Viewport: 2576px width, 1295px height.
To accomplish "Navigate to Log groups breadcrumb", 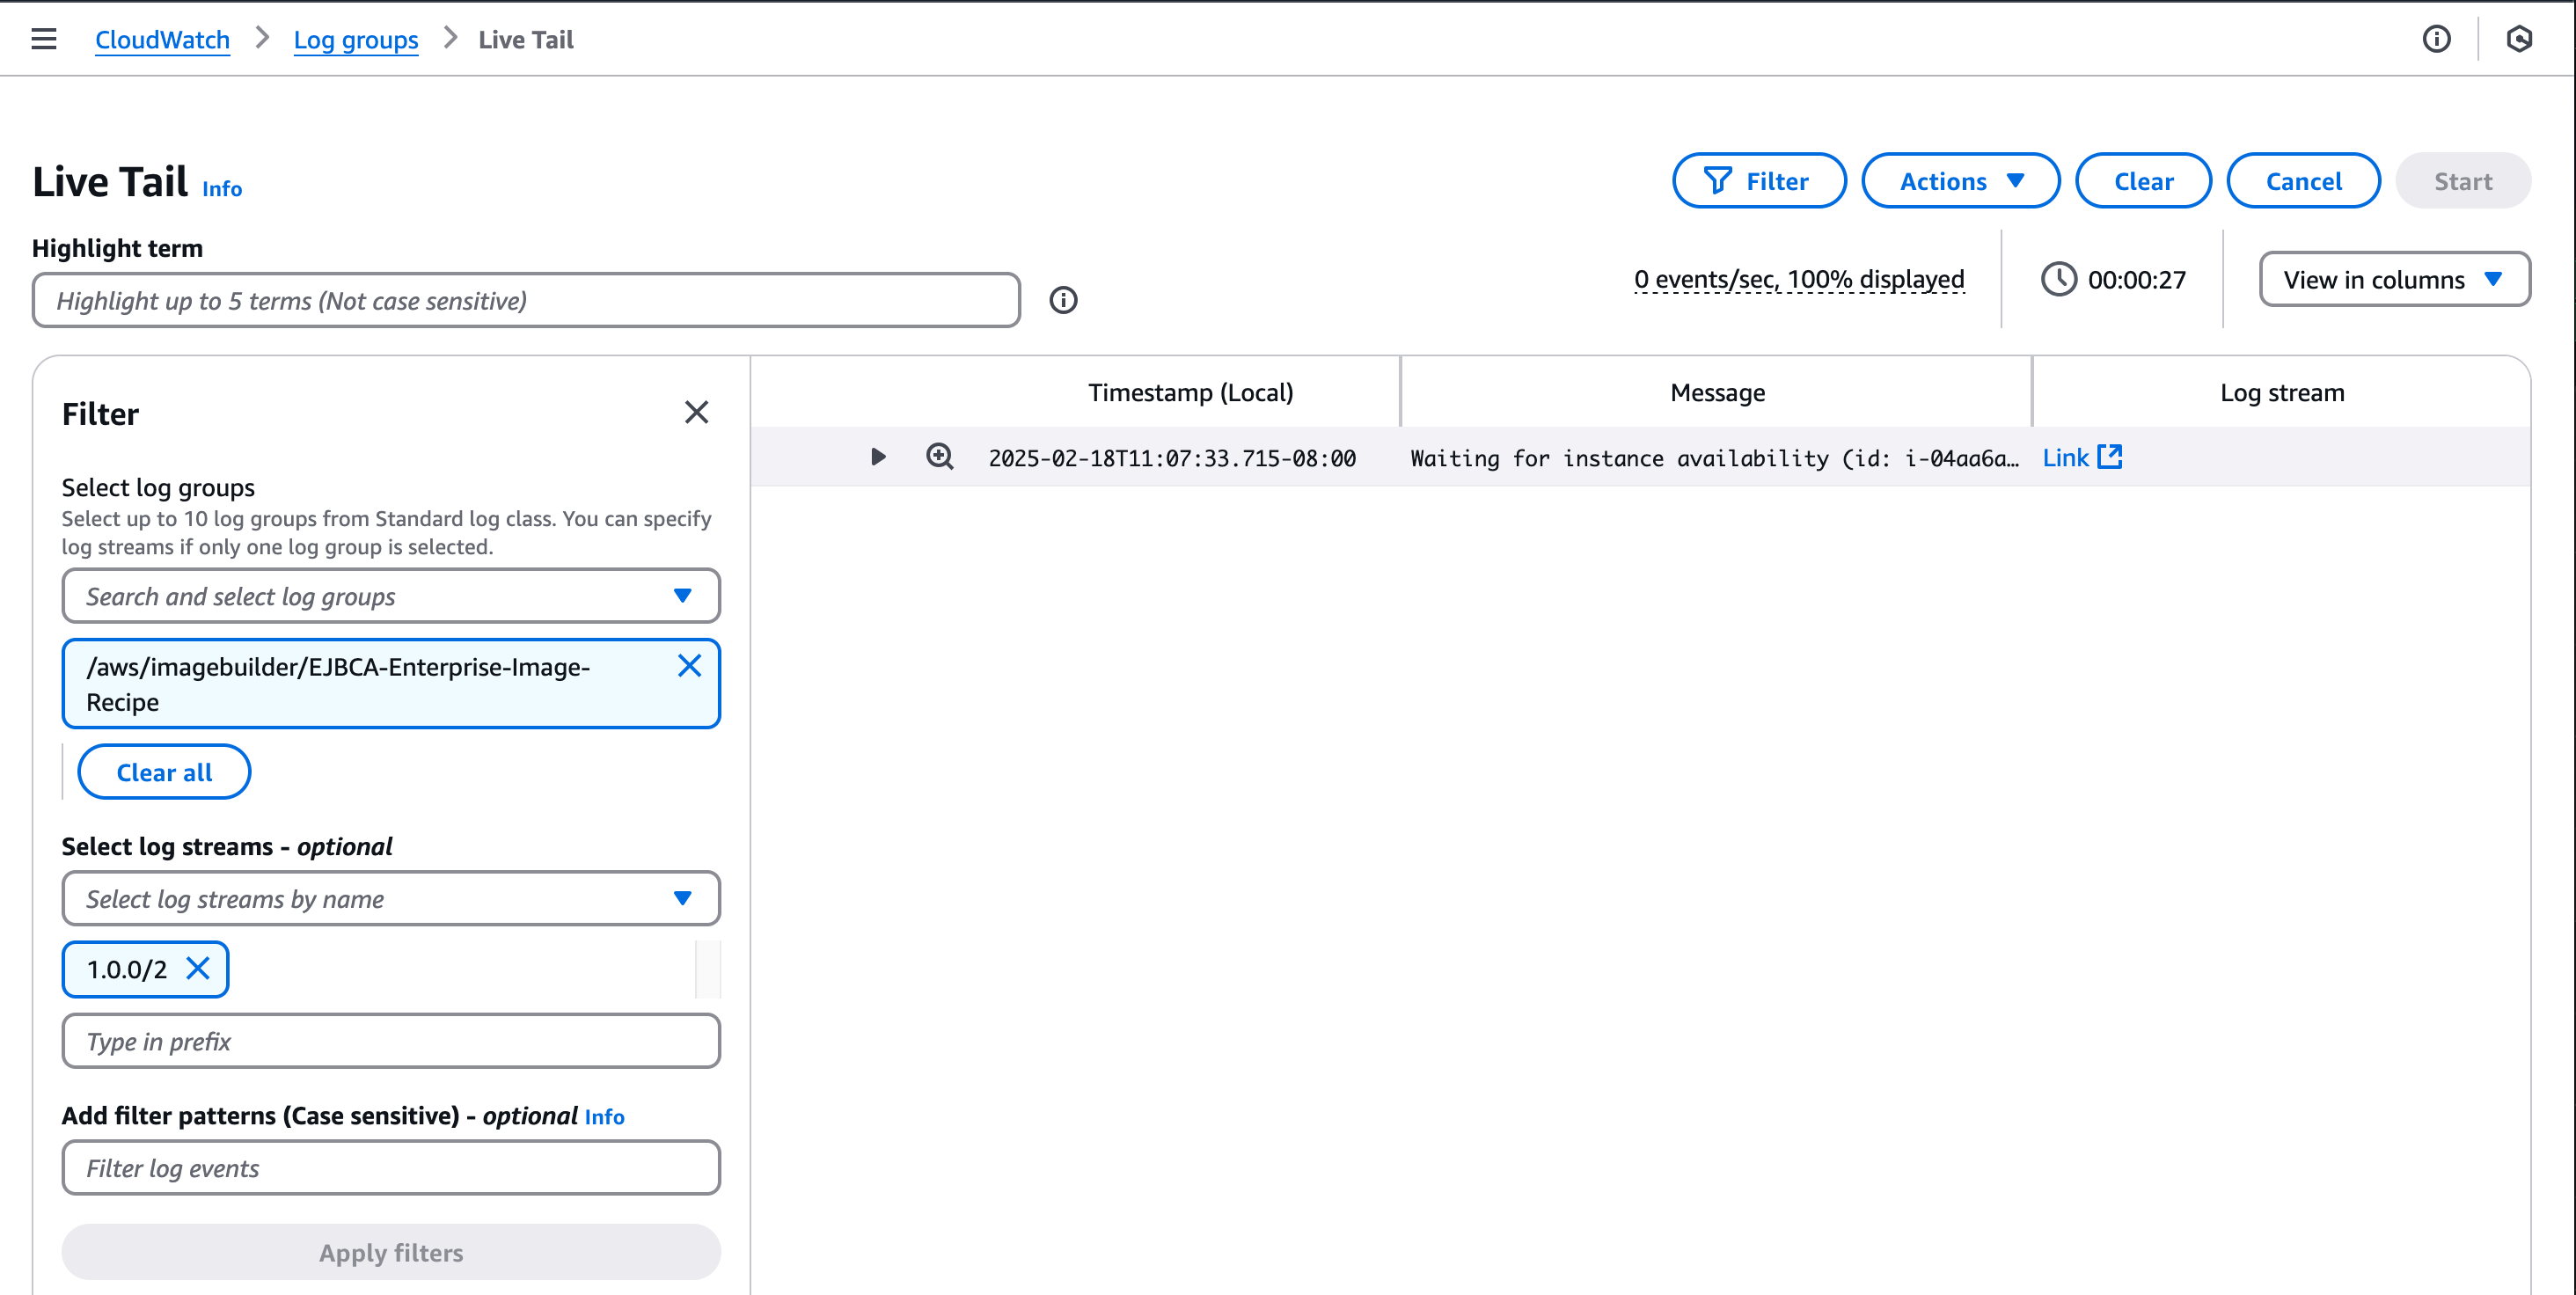I will point(355,39).
